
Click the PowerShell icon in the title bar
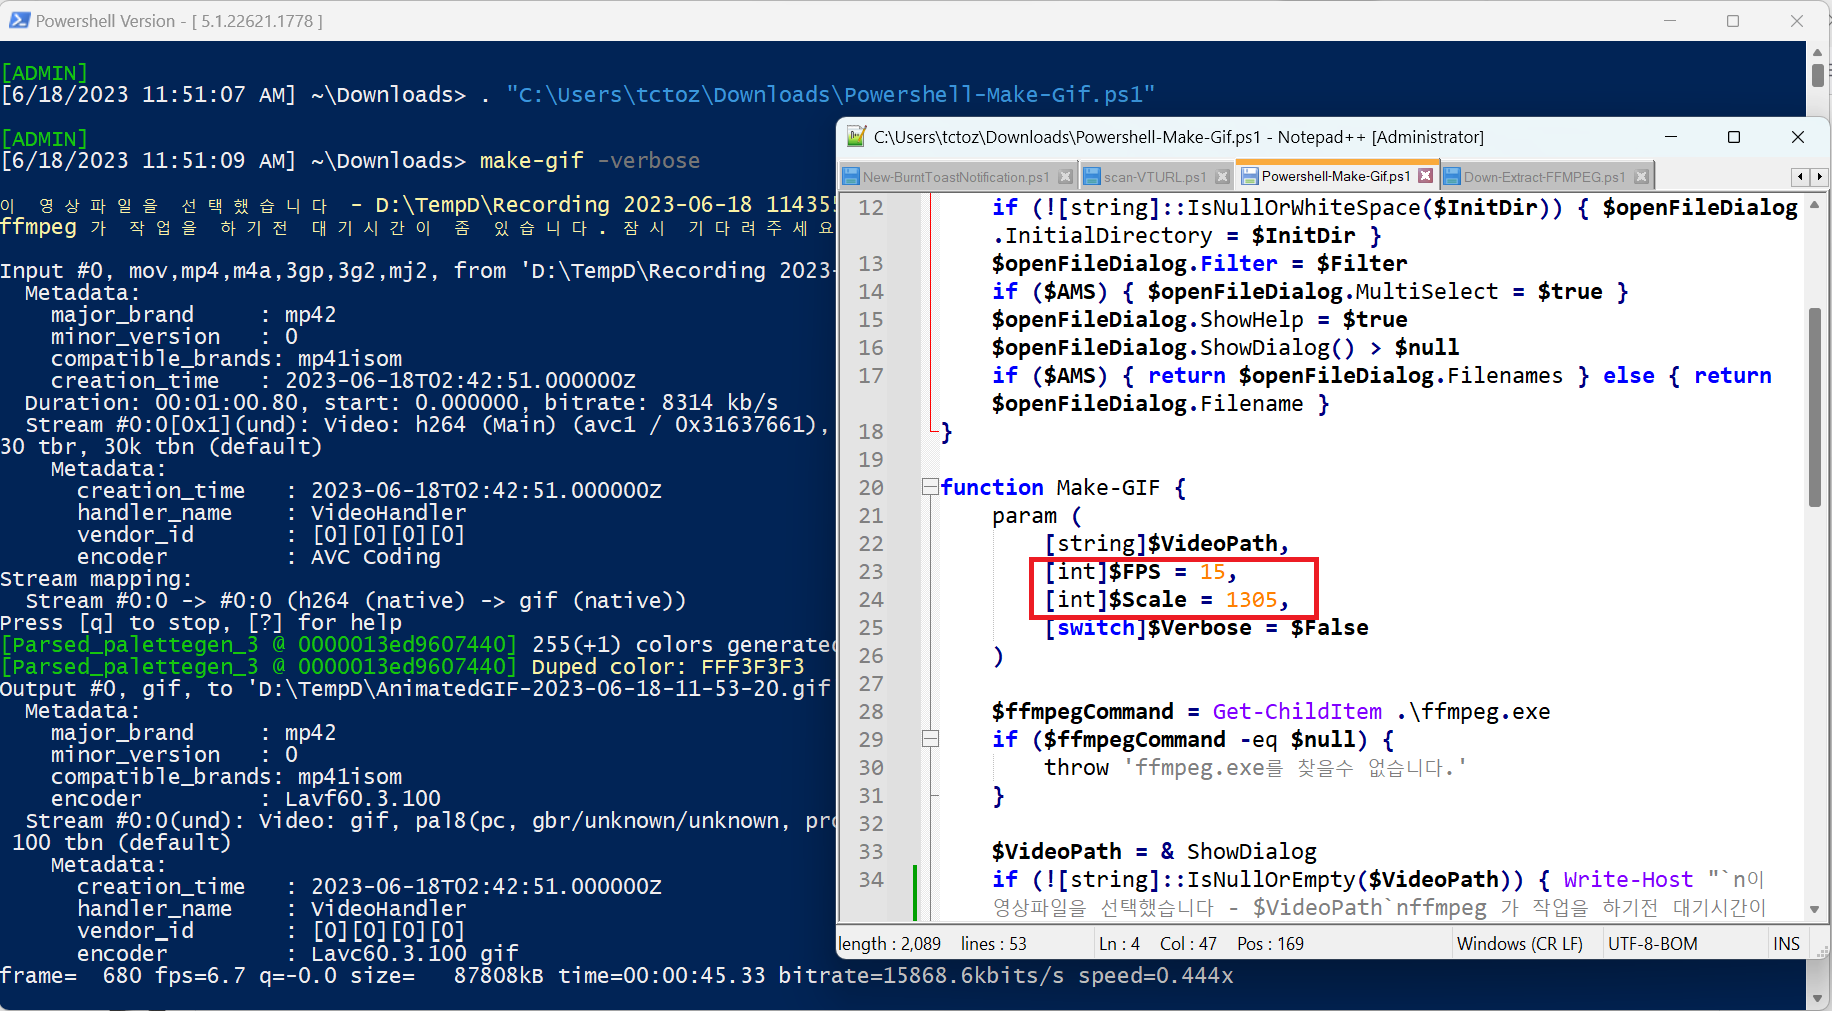tap(19, 20)
